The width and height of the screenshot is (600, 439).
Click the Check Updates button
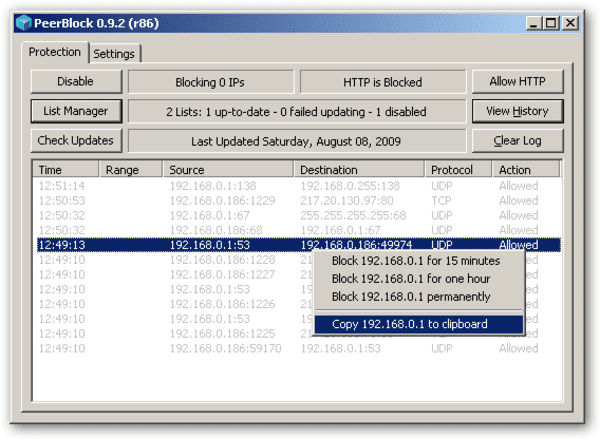(76, 140)
